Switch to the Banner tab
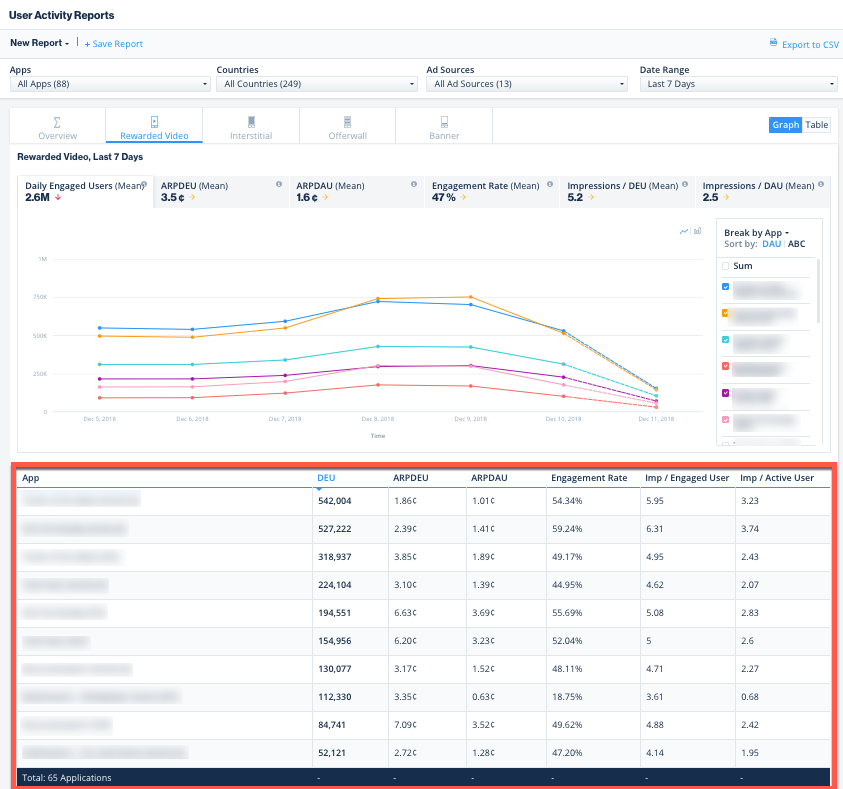This screenshot has width=843, height=789. (x=444, y=126)
